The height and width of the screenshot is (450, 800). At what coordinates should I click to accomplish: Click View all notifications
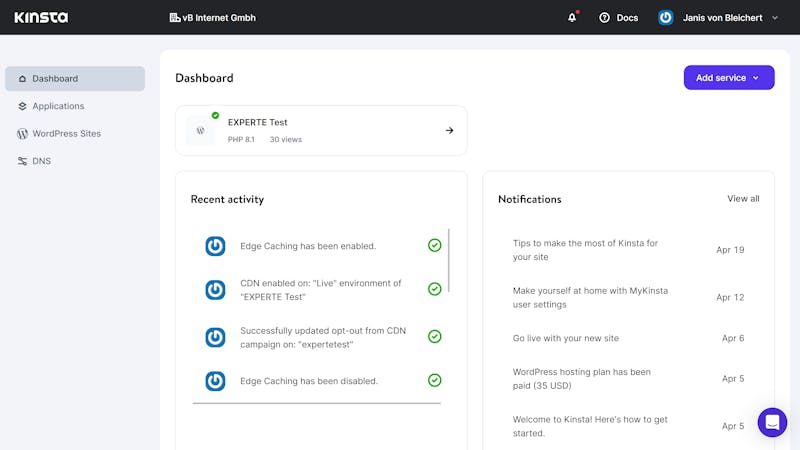[x=743, y=198]
